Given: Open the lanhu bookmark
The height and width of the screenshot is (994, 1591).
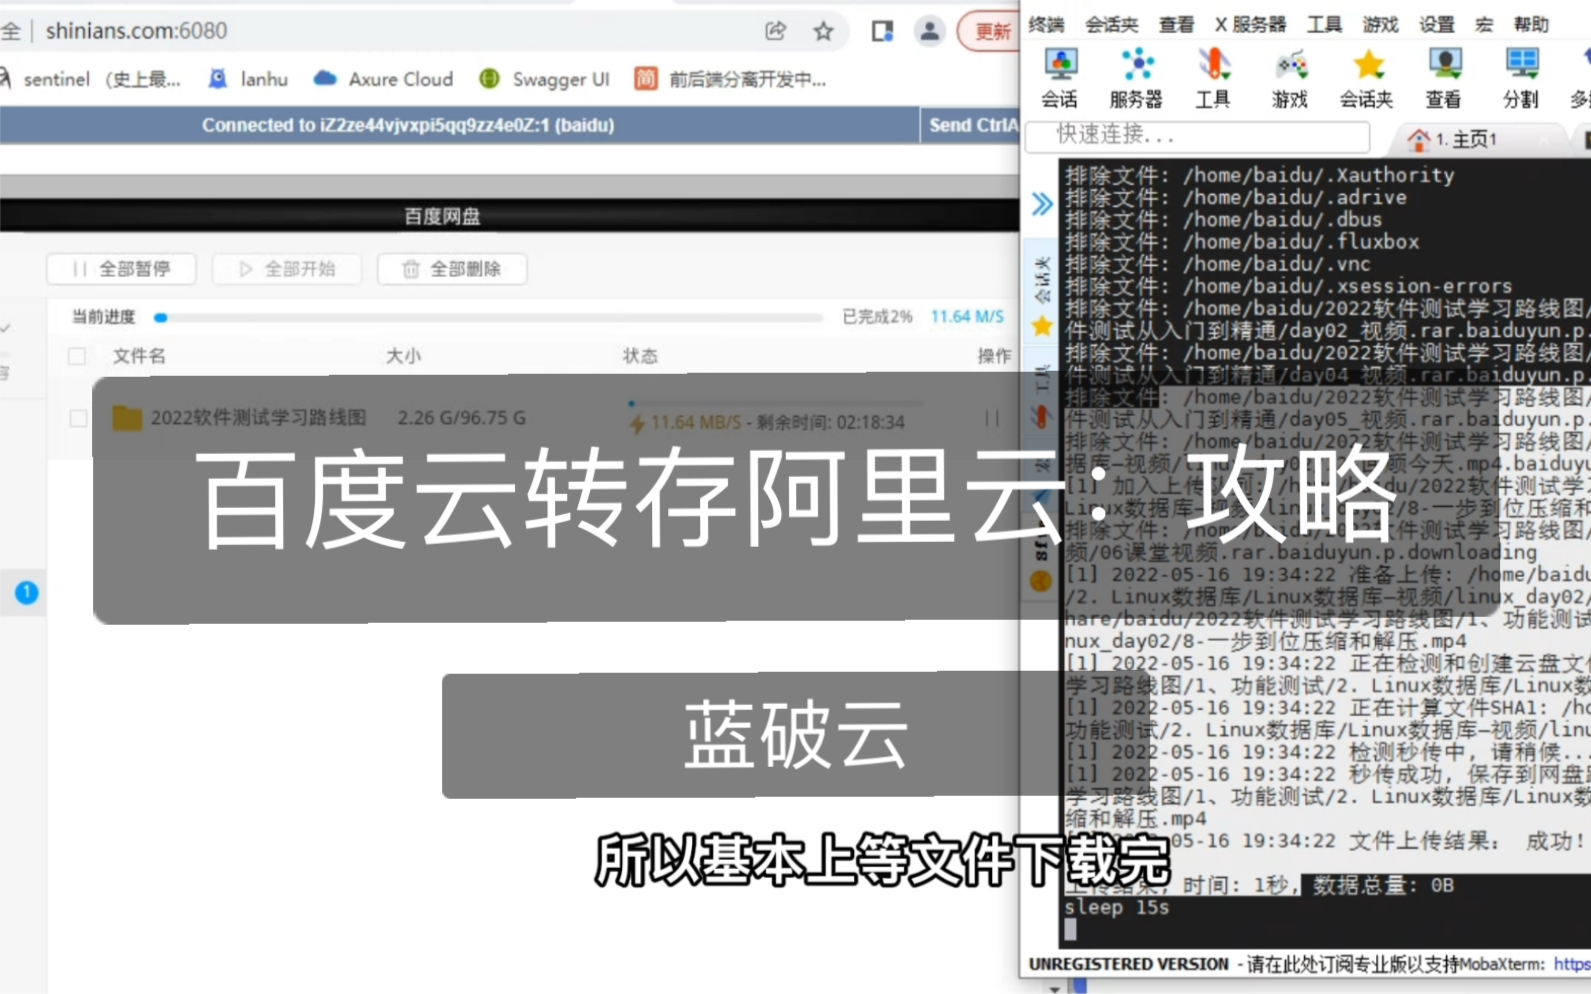Looking at the screenshot, I should point(248,79).
